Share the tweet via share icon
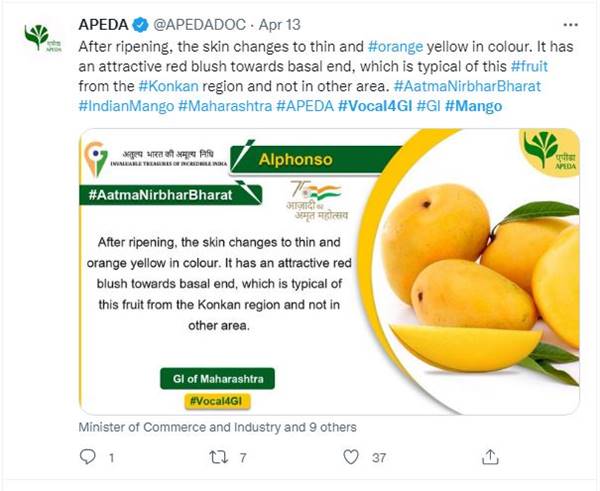The width and height of the screenshot is (600, 491). point(490,457)
